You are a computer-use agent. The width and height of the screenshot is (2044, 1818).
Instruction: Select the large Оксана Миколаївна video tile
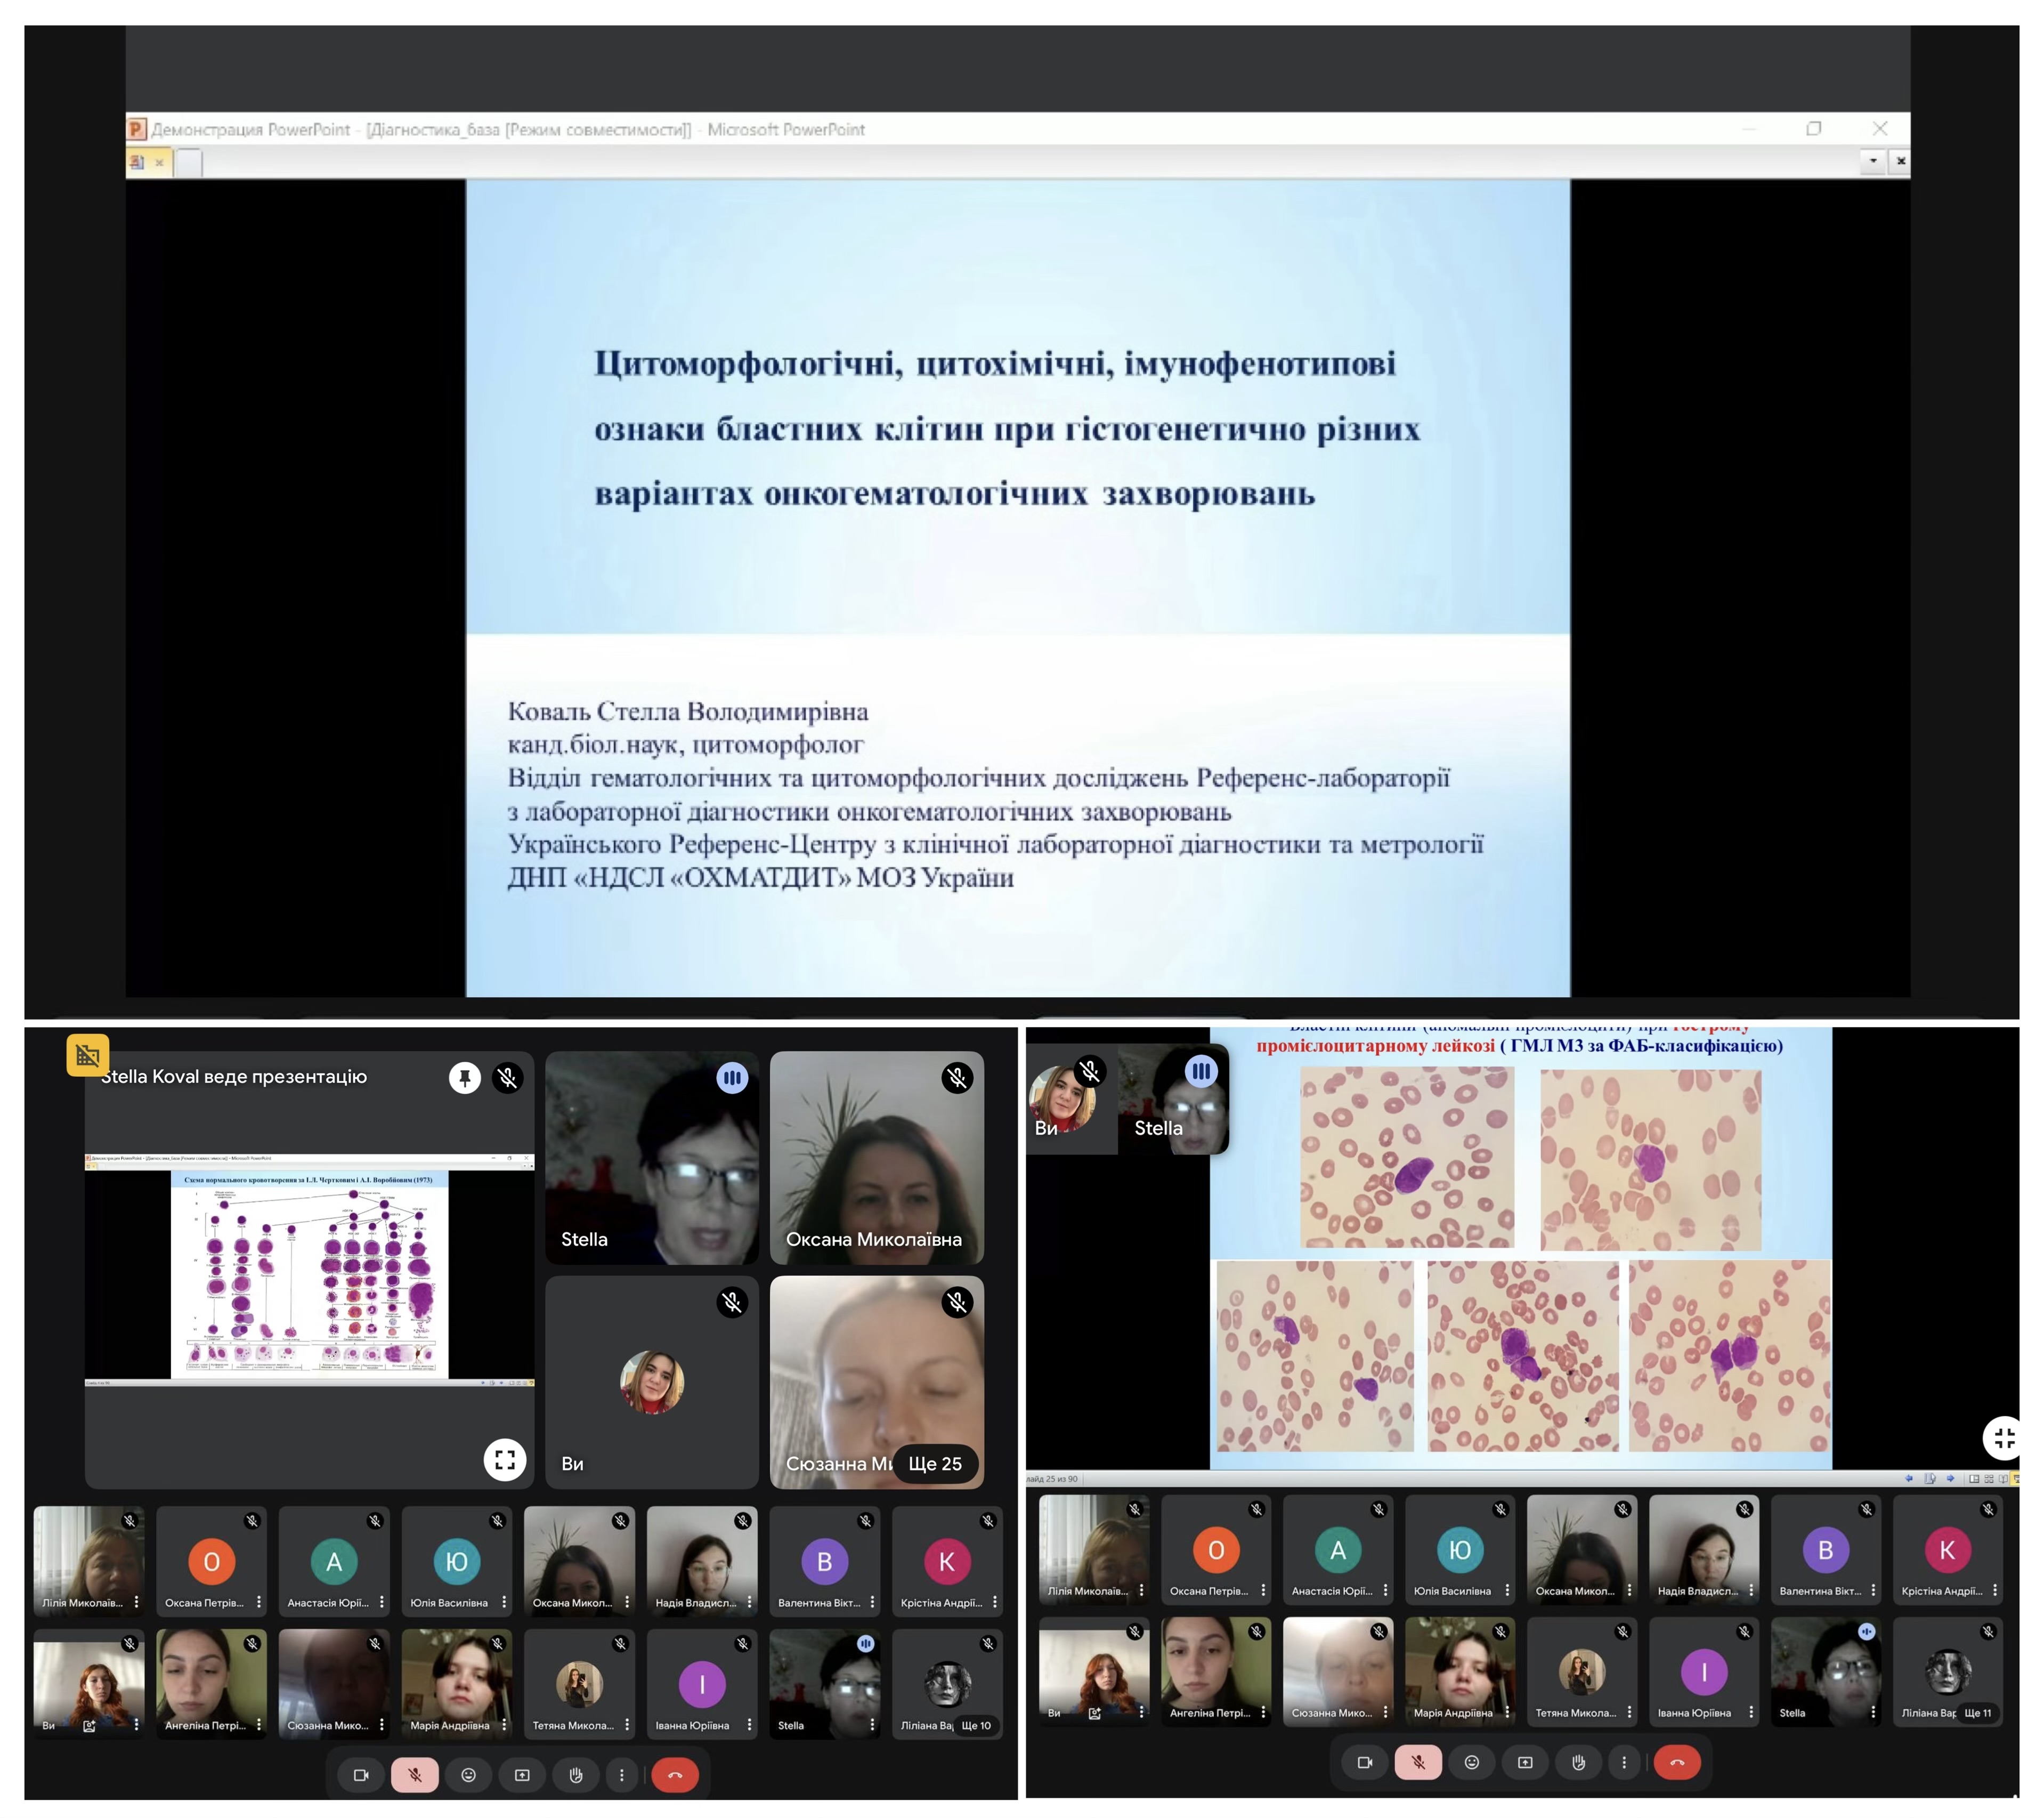pyautogui.click(x=877, y=1158)
